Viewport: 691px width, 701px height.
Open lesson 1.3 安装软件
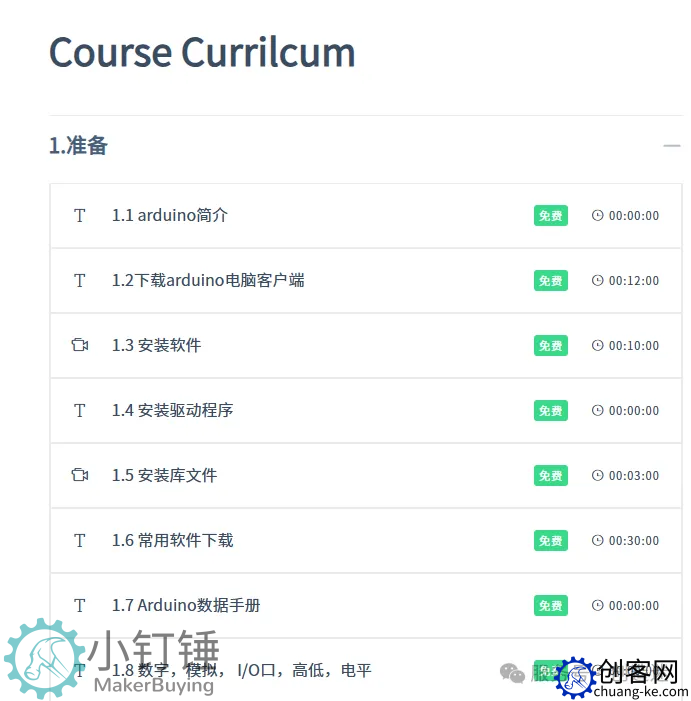pos(156,346)
